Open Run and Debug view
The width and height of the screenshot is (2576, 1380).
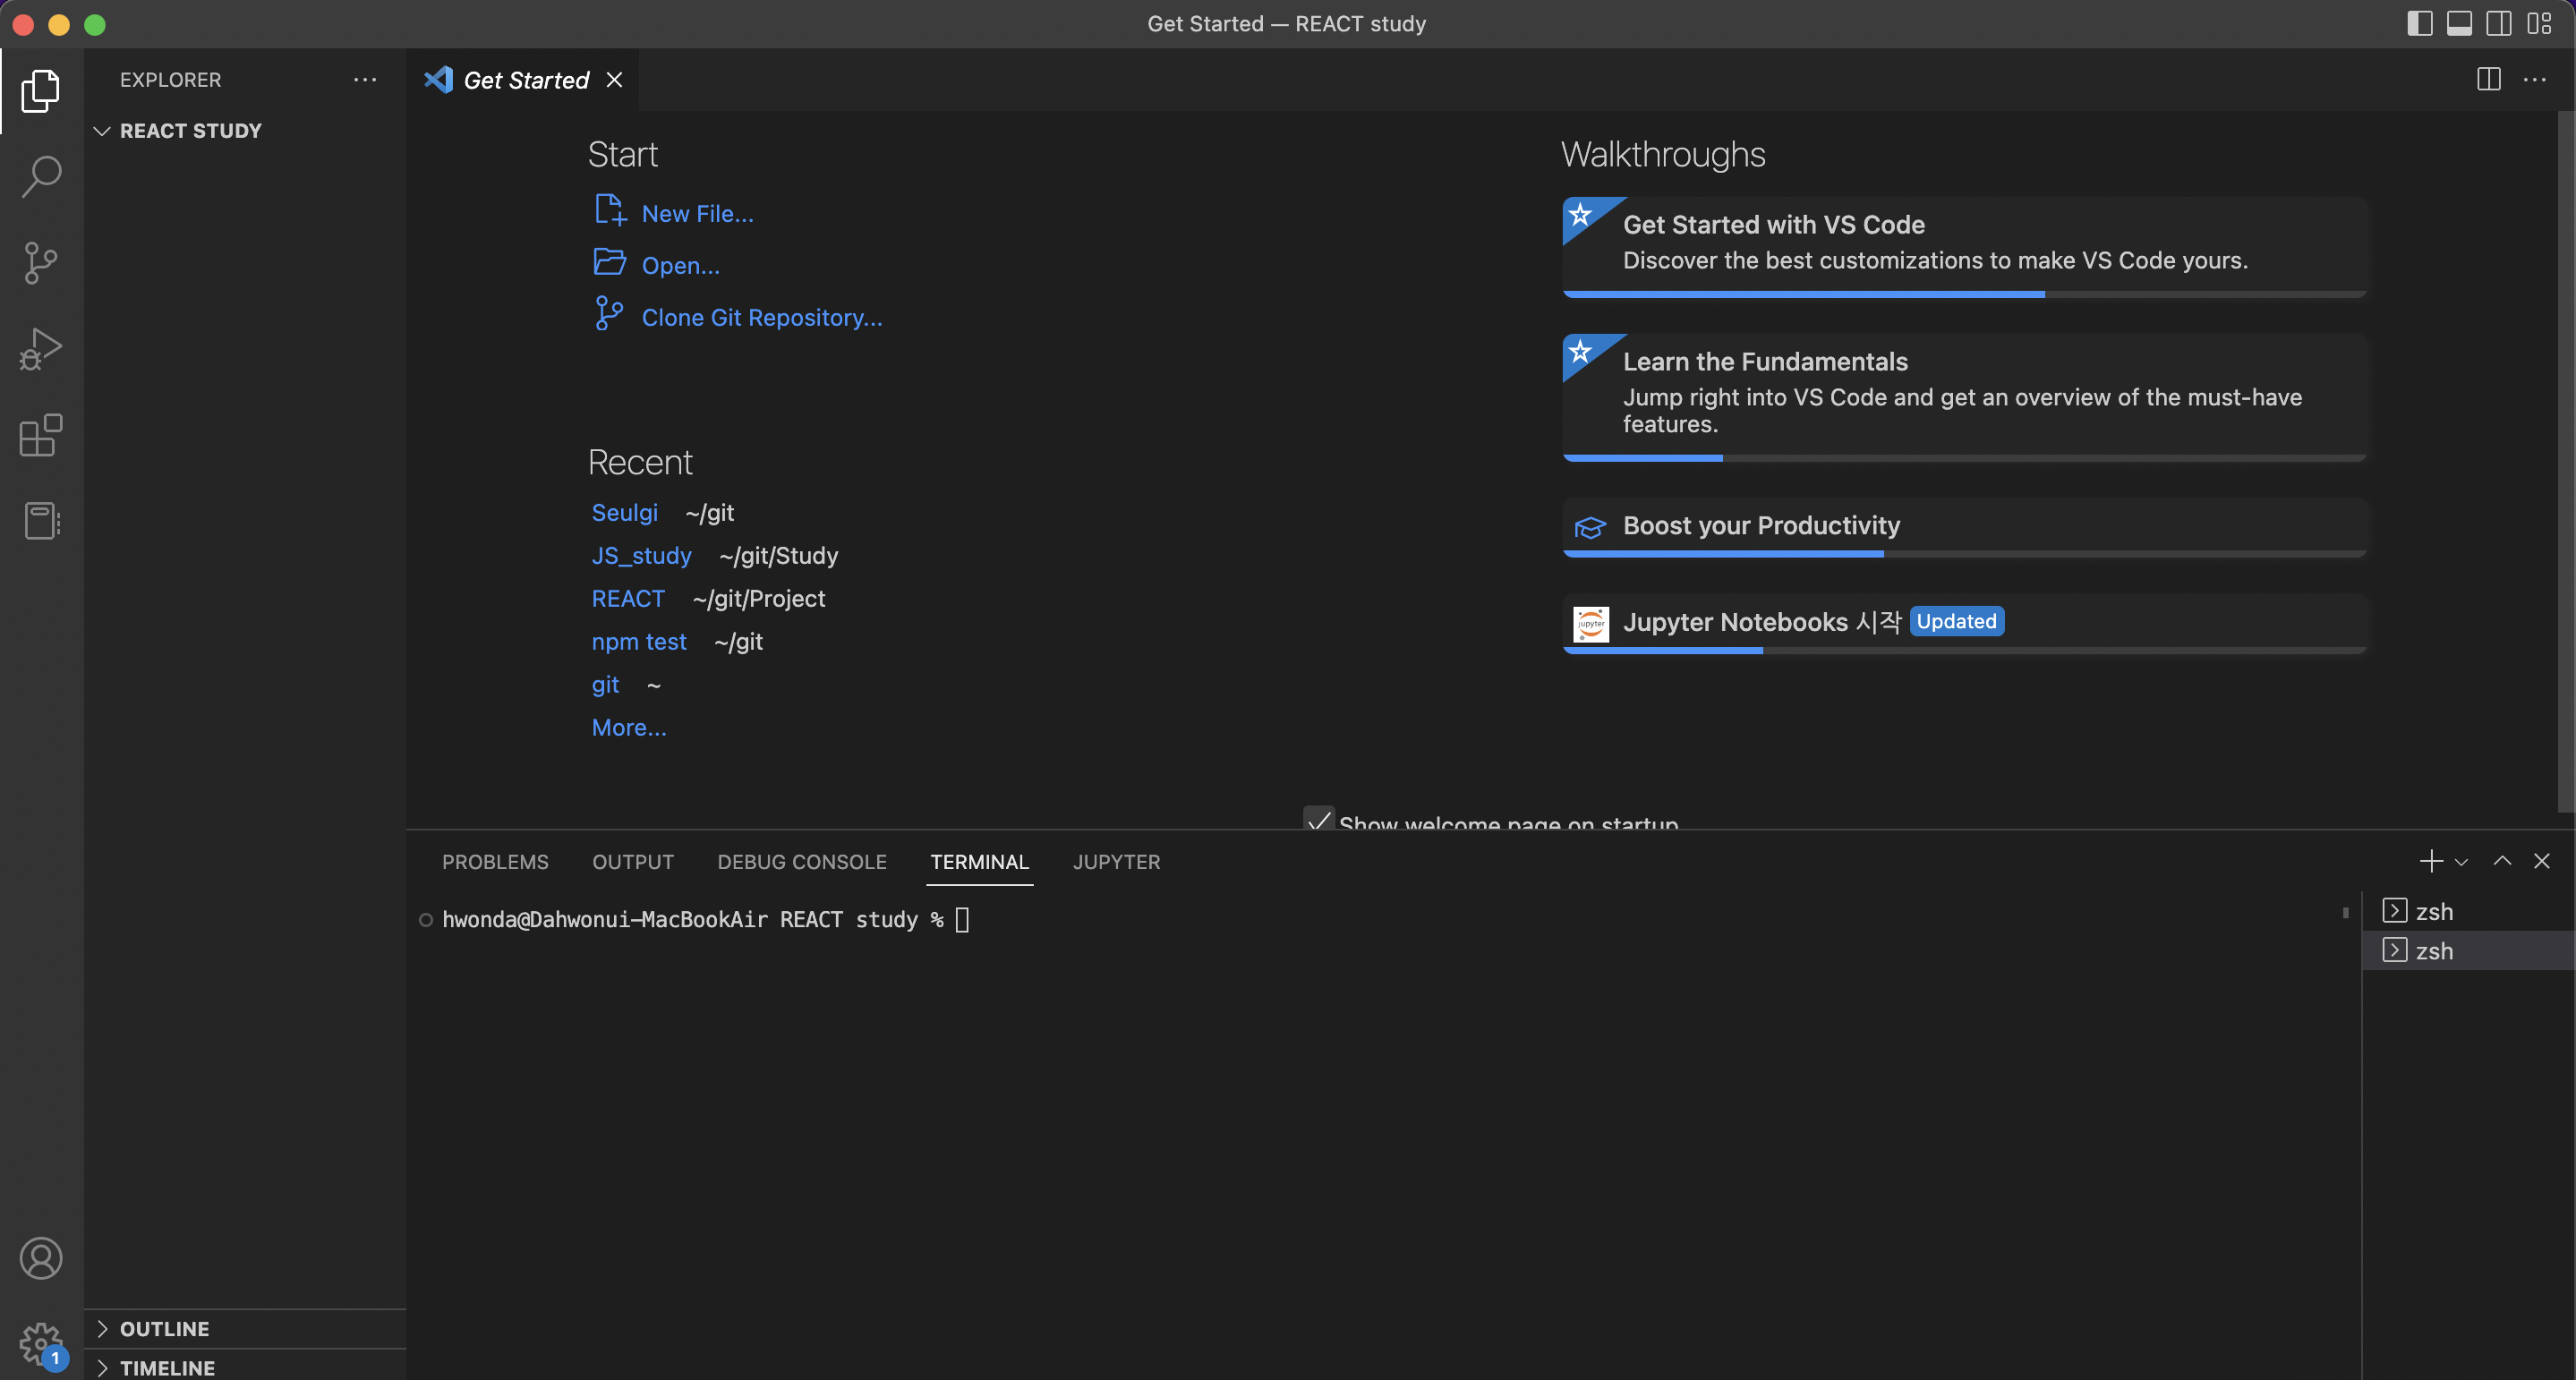click(41, 349)
